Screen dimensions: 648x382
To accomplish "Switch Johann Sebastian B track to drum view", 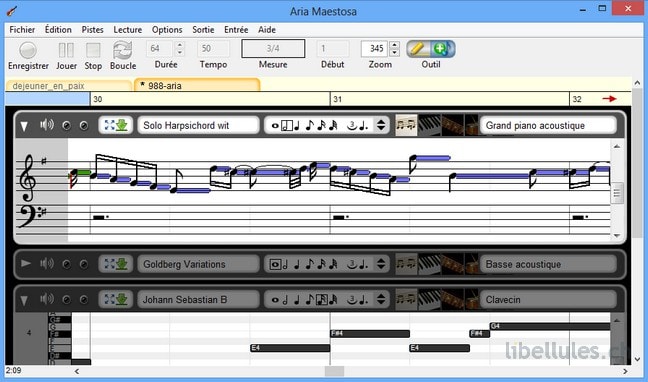I will (x=471, y=300).
